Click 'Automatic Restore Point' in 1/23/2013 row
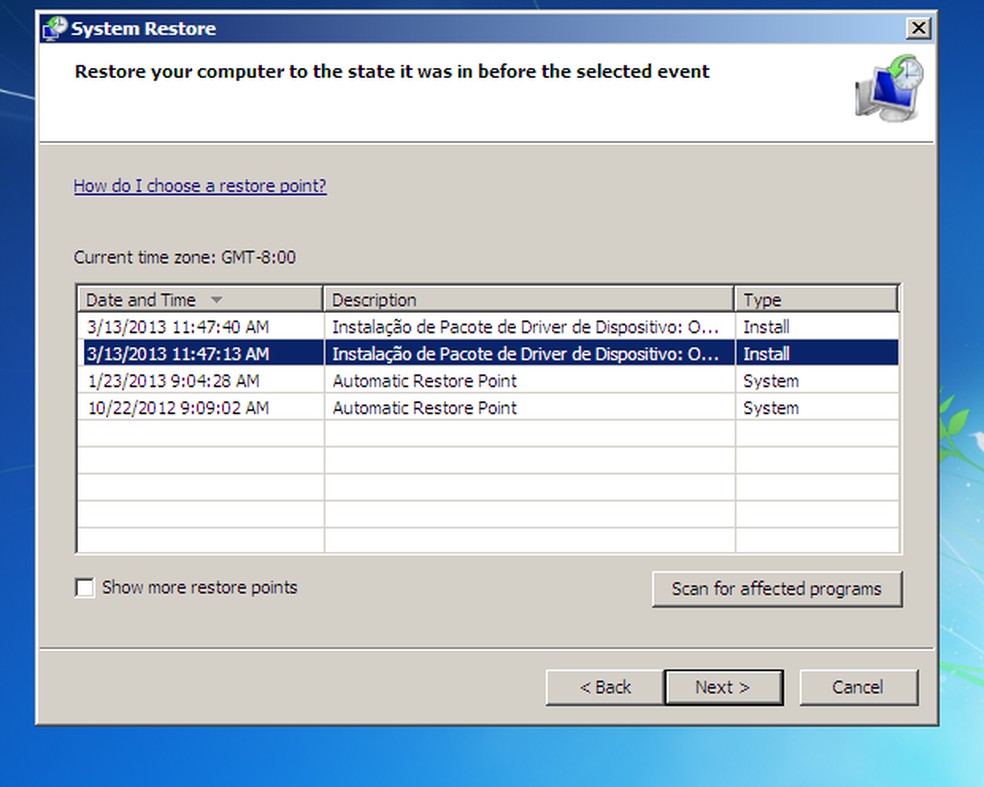This screenshot has width=984, height=787. coord(425,381)
